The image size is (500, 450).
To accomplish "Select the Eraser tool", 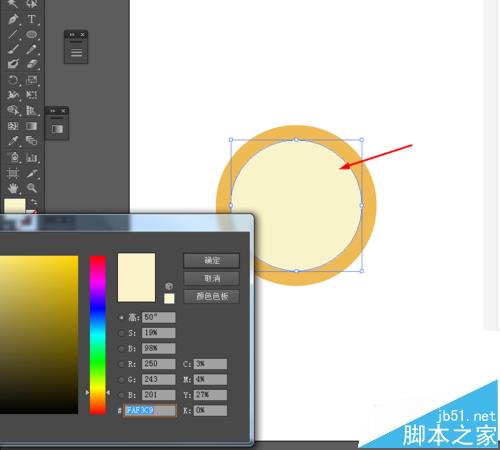I will click(x=32, y=64).
